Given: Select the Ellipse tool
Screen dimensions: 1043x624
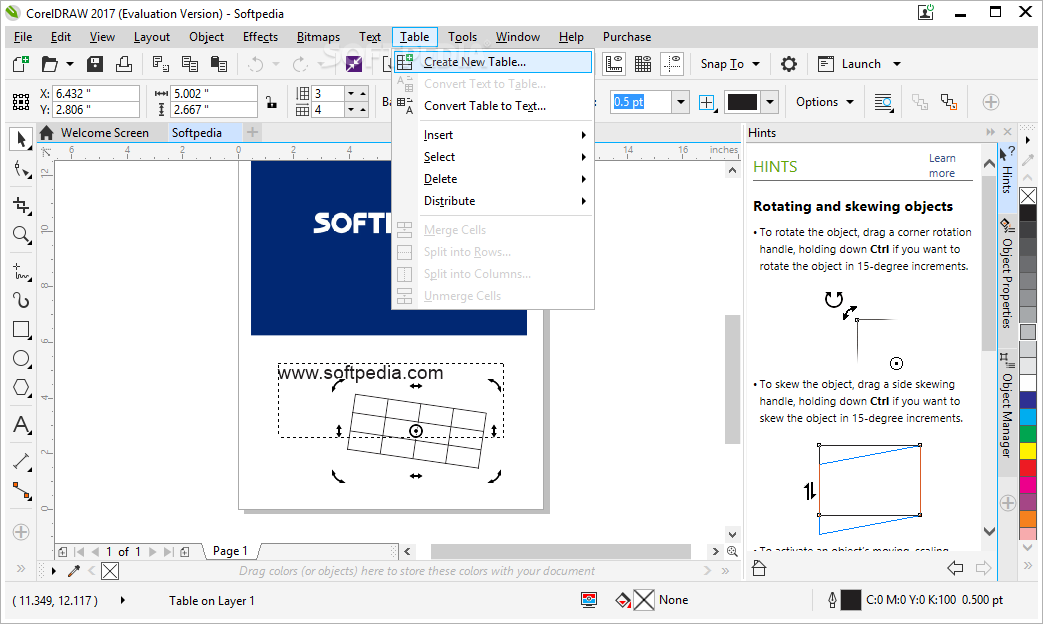Looking at the screenshot, I should 21,359.
